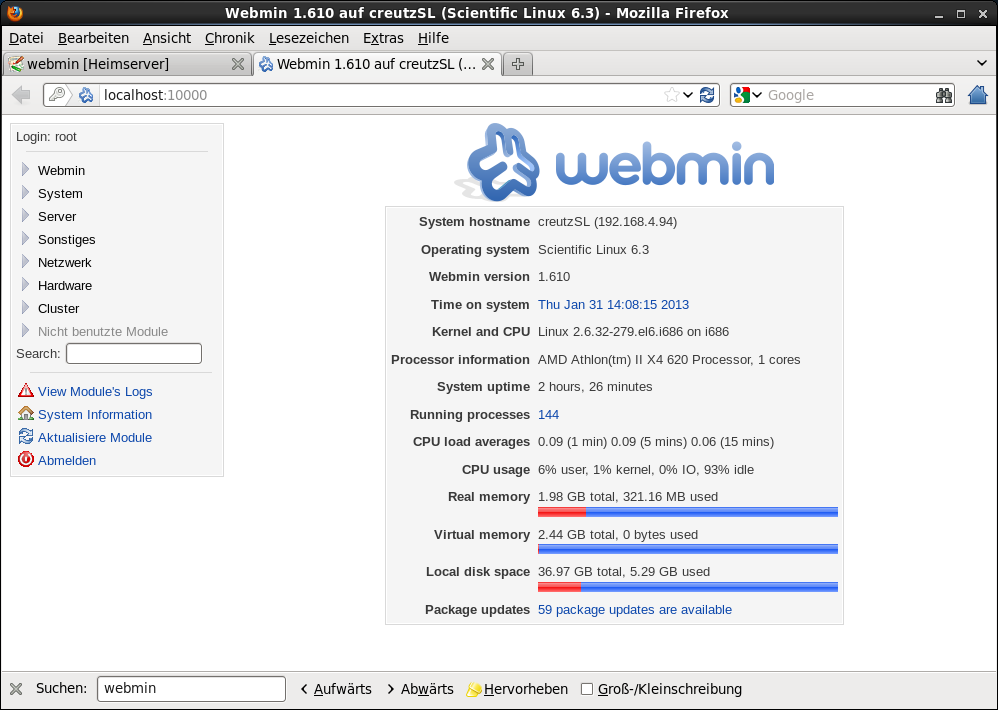This screenshot has width=998, height=710.
Task: Click the red Abmelden logout icon
Action: (x=26, y=460)
